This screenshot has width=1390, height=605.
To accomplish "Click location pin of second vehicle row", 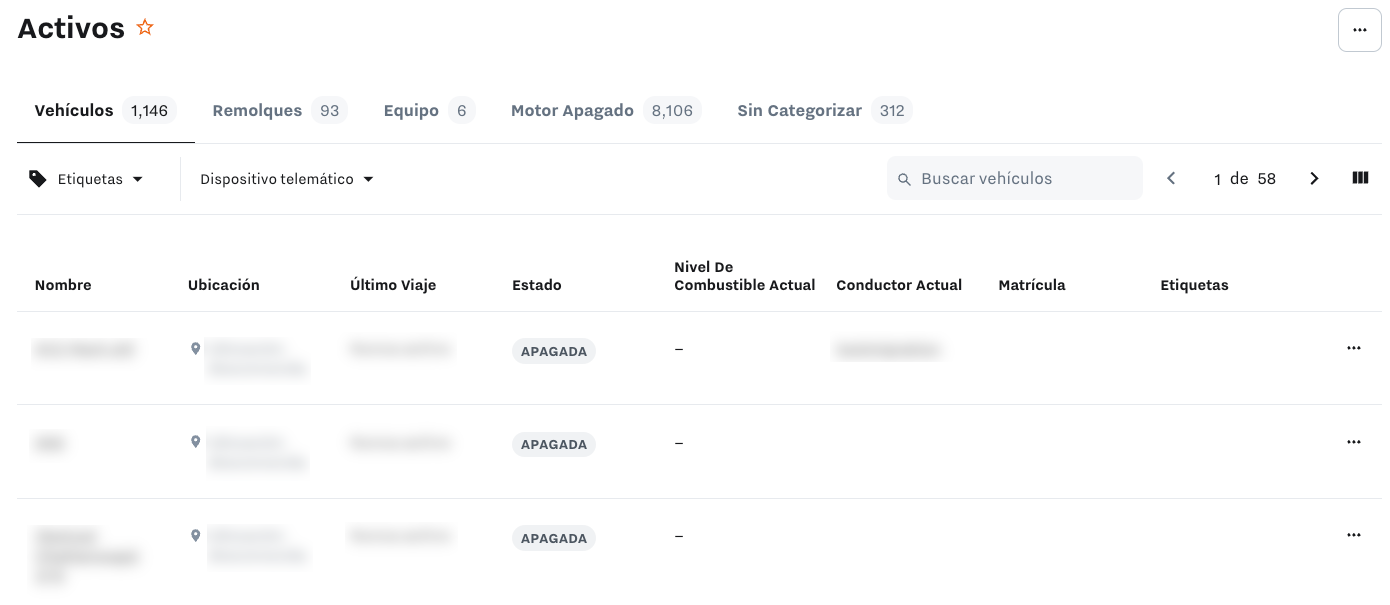I will click(196, 441).
